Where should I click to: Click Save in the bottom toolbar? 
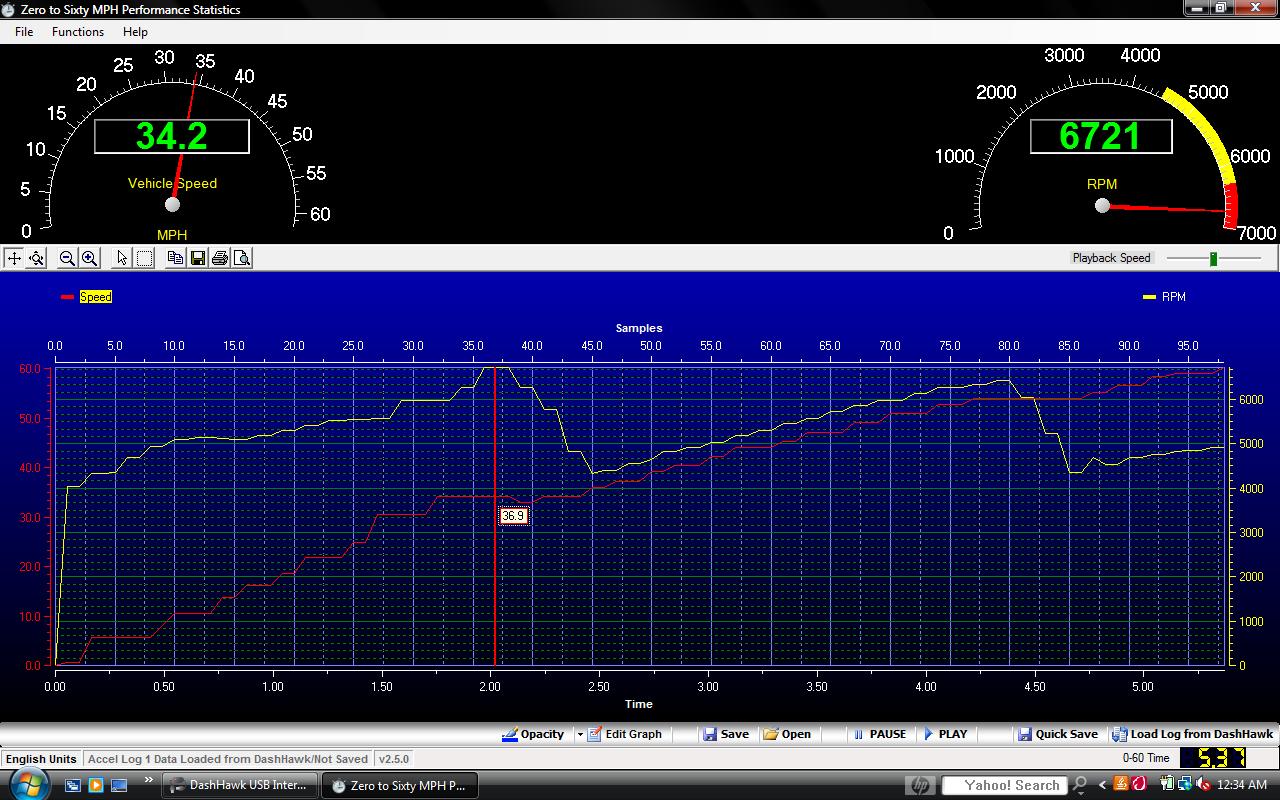[x=726, y=734]
